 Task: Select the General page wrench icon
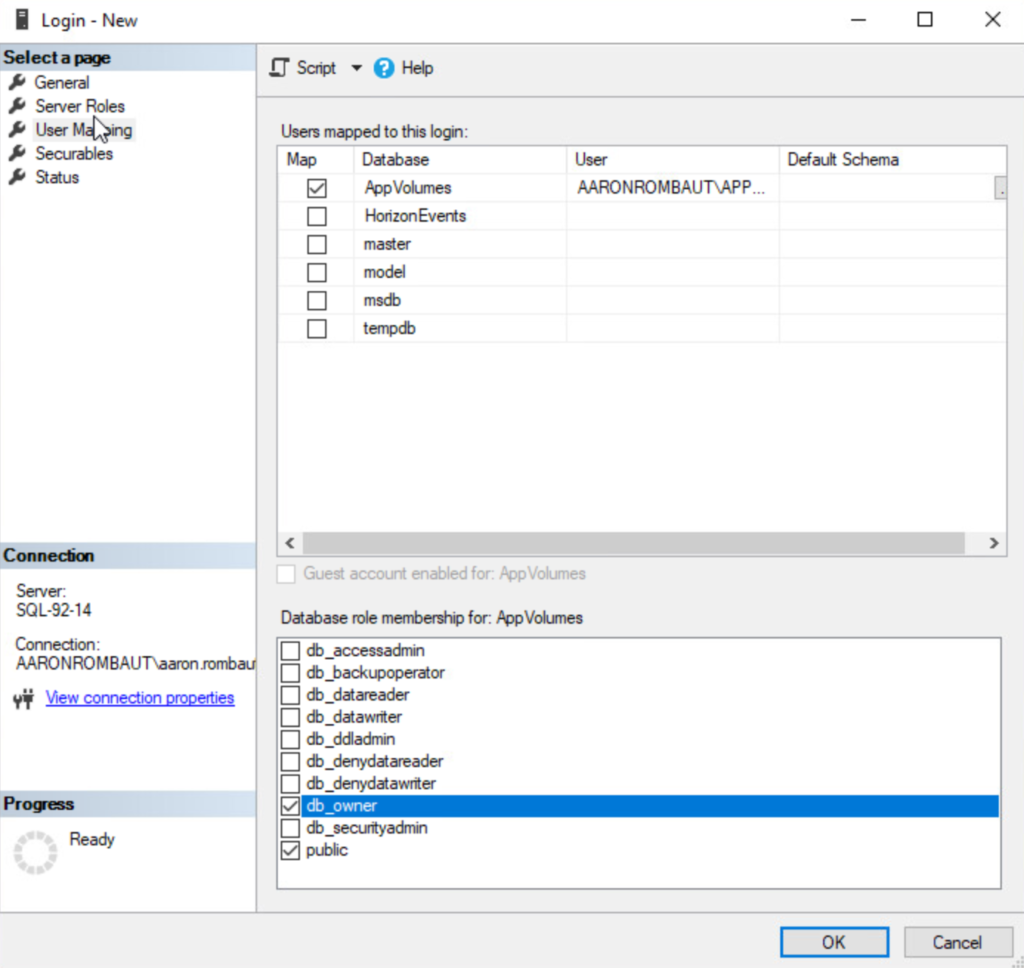pos(17,82)
